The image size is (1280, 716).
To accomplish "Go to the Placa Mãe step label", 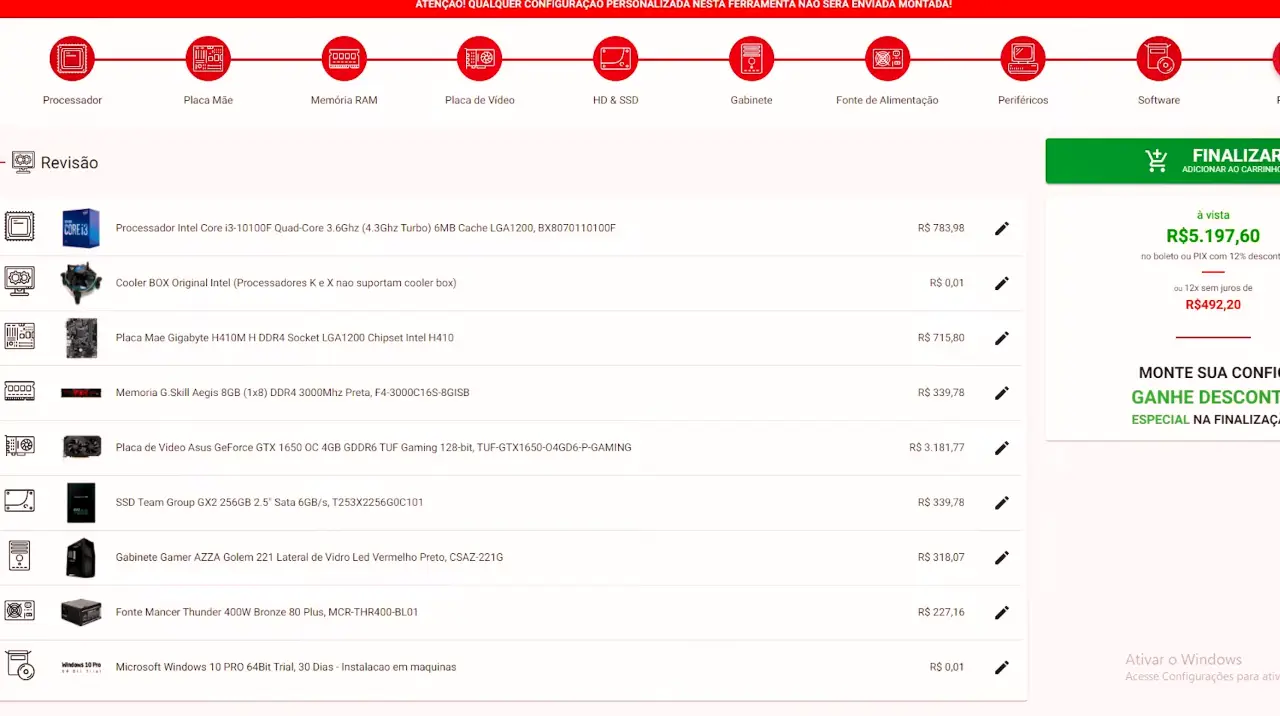I will [x=208, y=100].
